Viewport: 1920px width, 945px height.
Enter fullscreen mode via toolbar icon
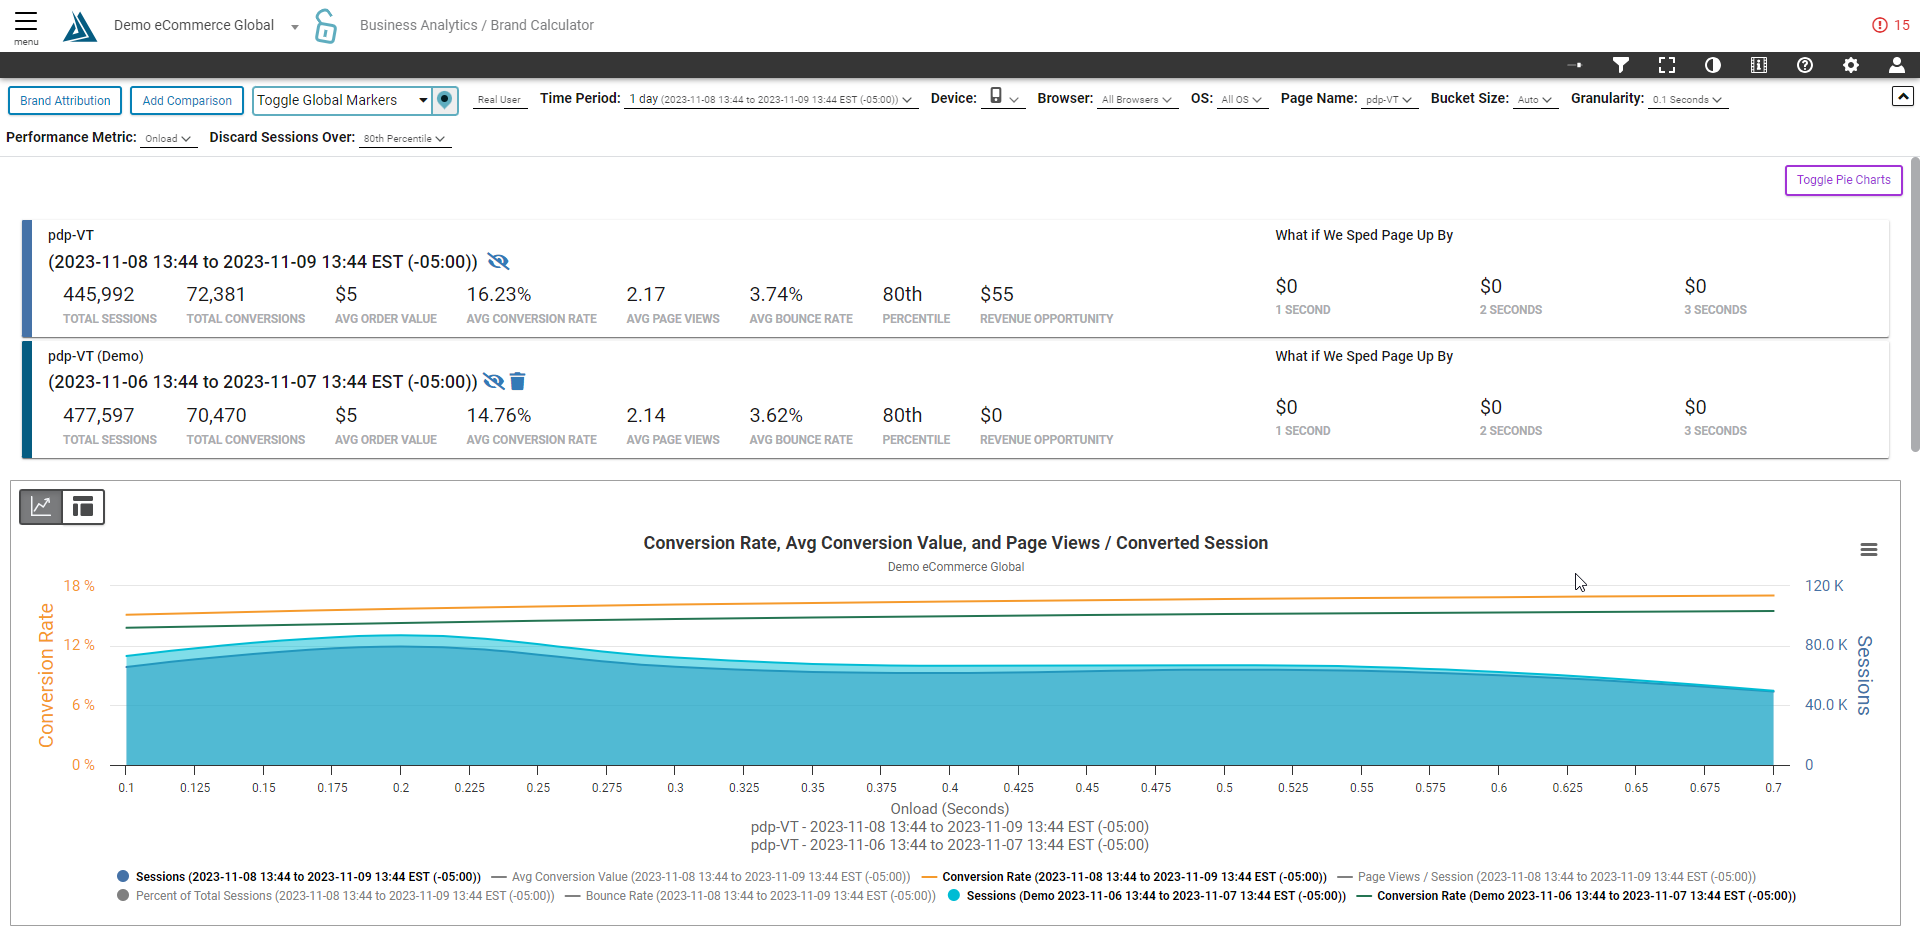pos(1666,65)
